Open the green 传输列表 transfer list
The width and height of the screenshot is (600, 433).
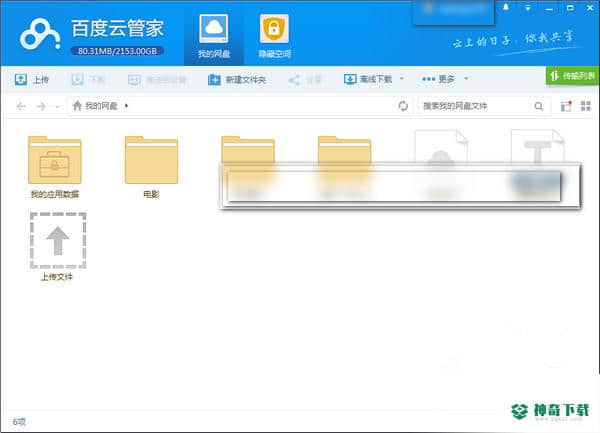pos(572,76)
